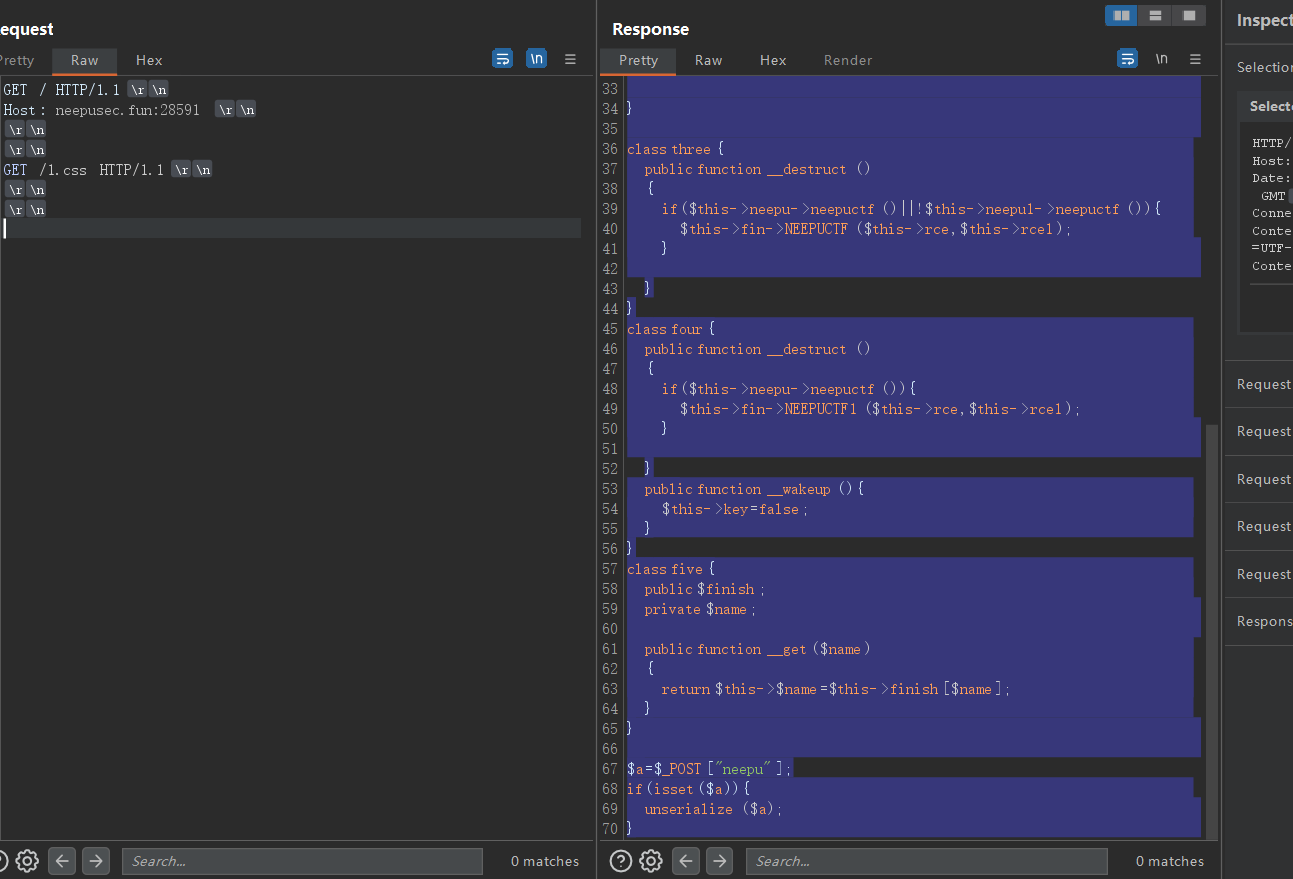Toggle word wrap in Request panel
The image size is (1293, 879).
[x=503, y=59]
